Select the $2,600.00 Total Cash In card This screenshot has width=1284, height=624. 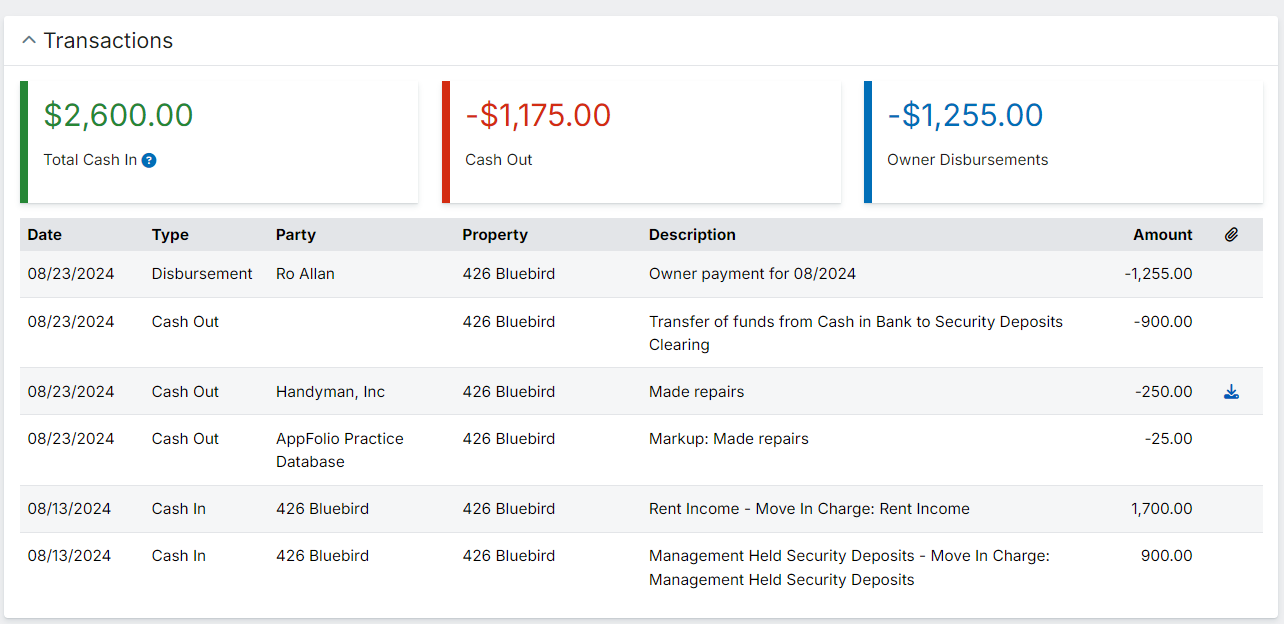pyautogui.click(x=219, y=142)
